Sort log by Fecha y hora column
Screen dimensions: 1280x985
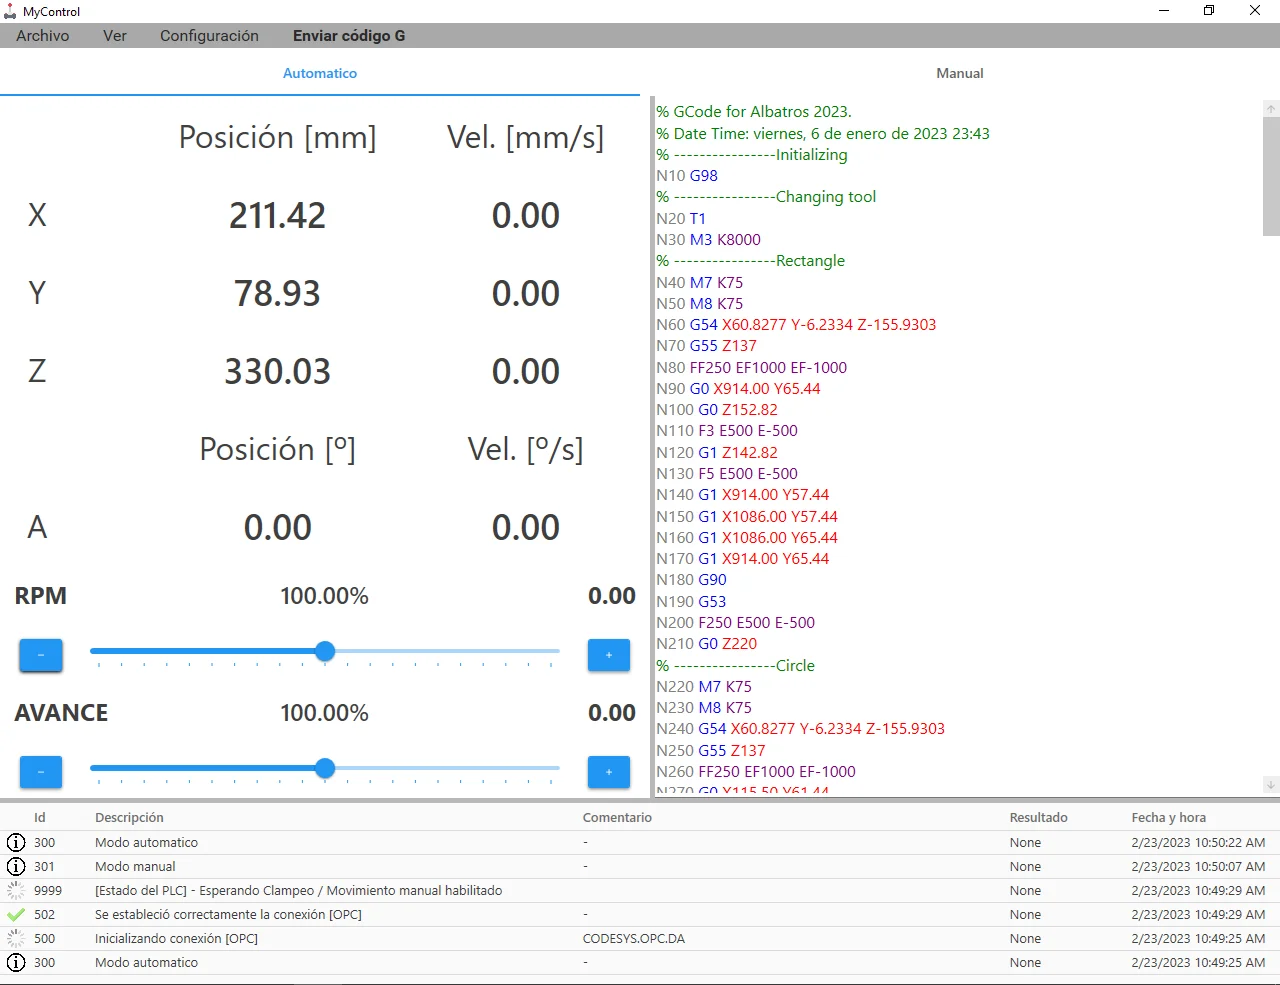point(1169,817)
